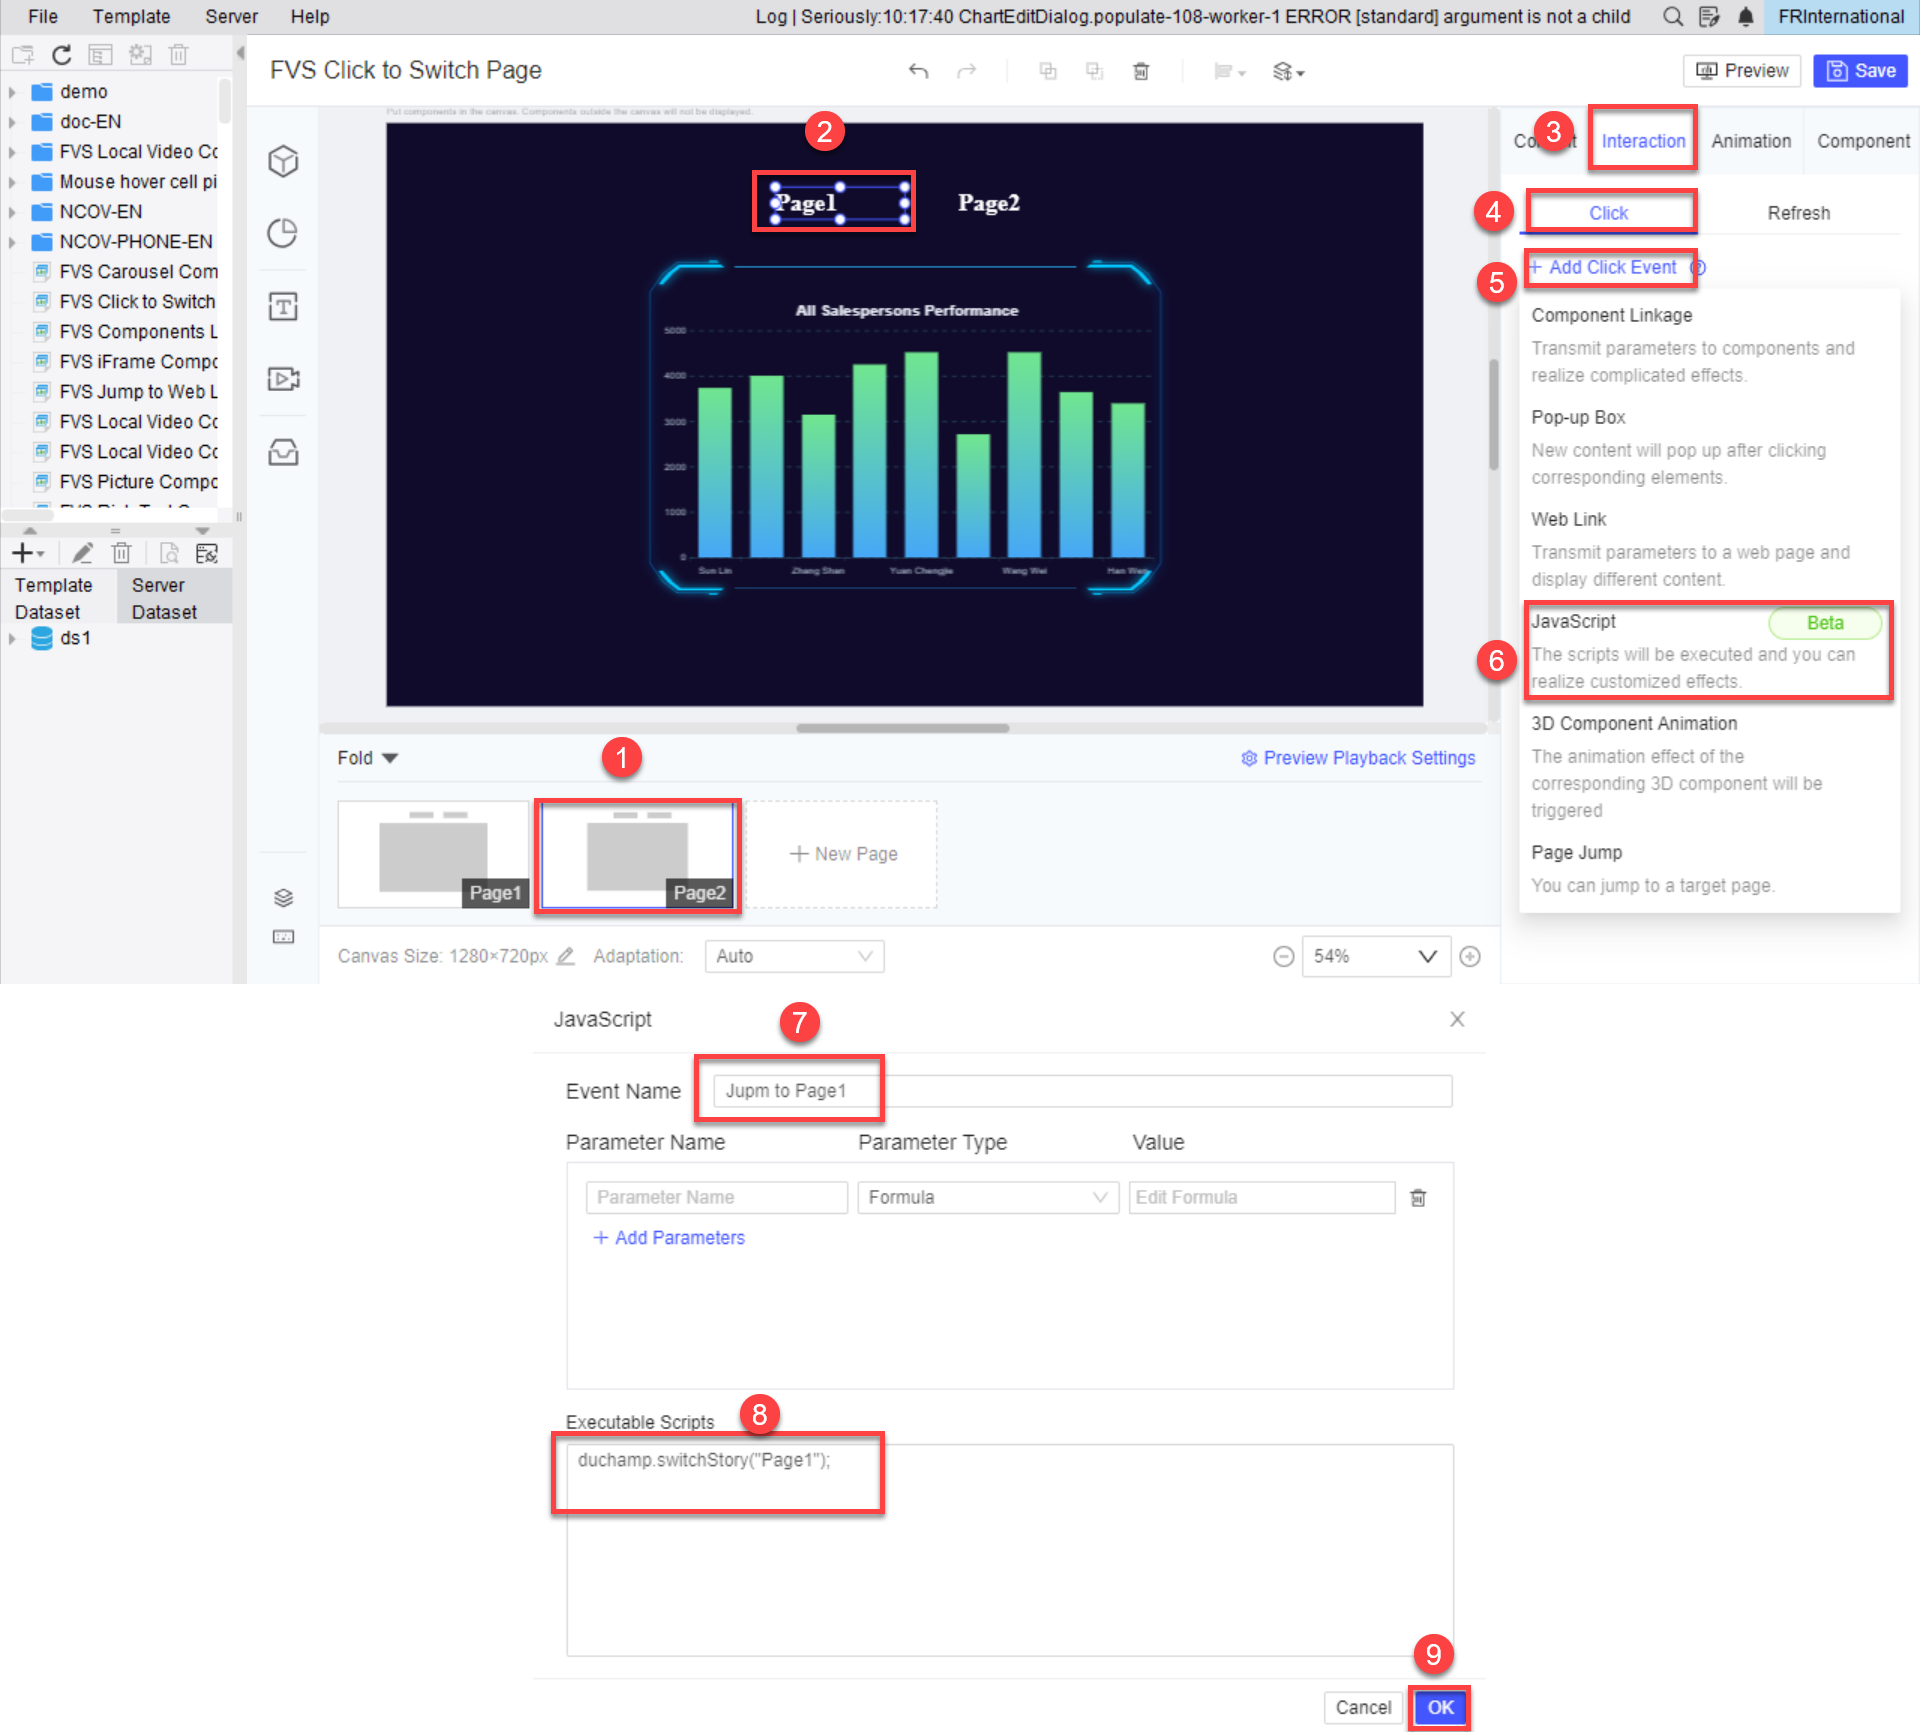Refresh the template directory tree
The width and height of the screenshot is (1920, 1732).
(61, 55)
